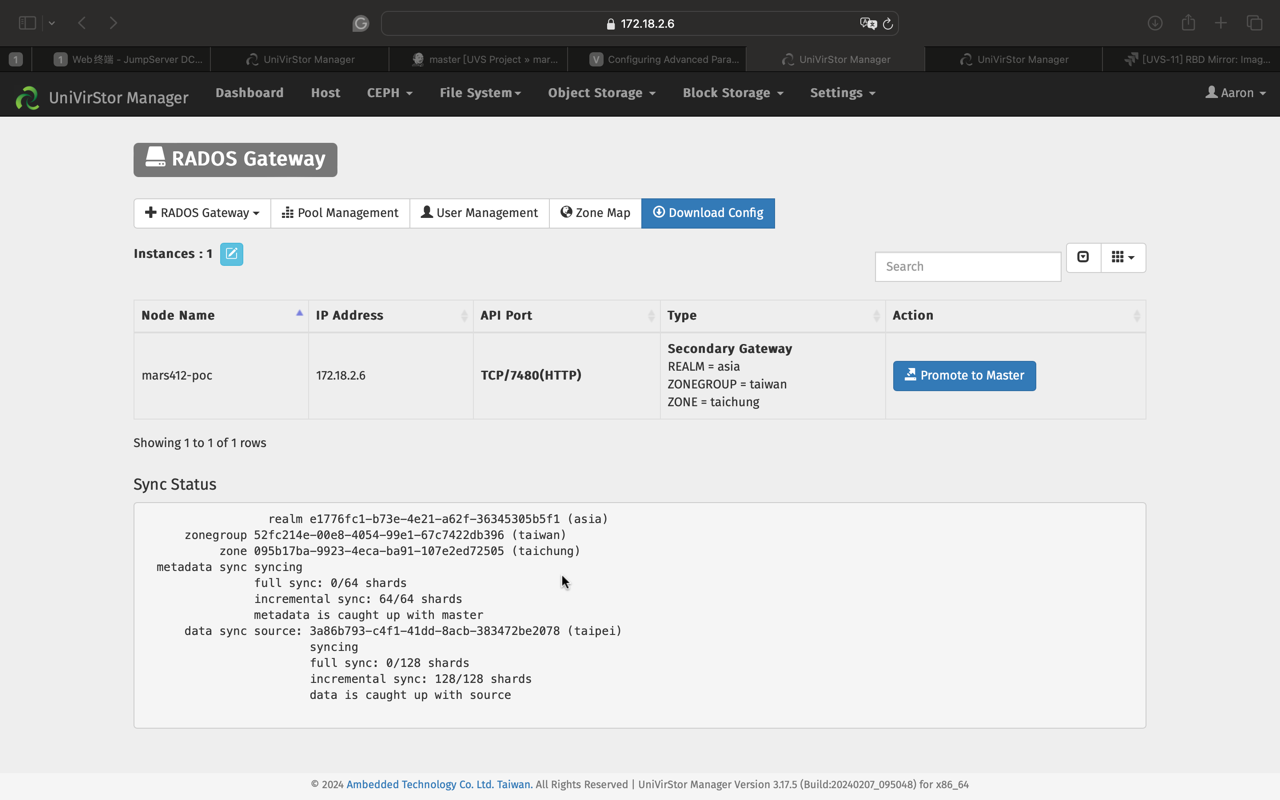
Task: Expand the CEPH dropdown menu
Action: (x=389, y=93)
